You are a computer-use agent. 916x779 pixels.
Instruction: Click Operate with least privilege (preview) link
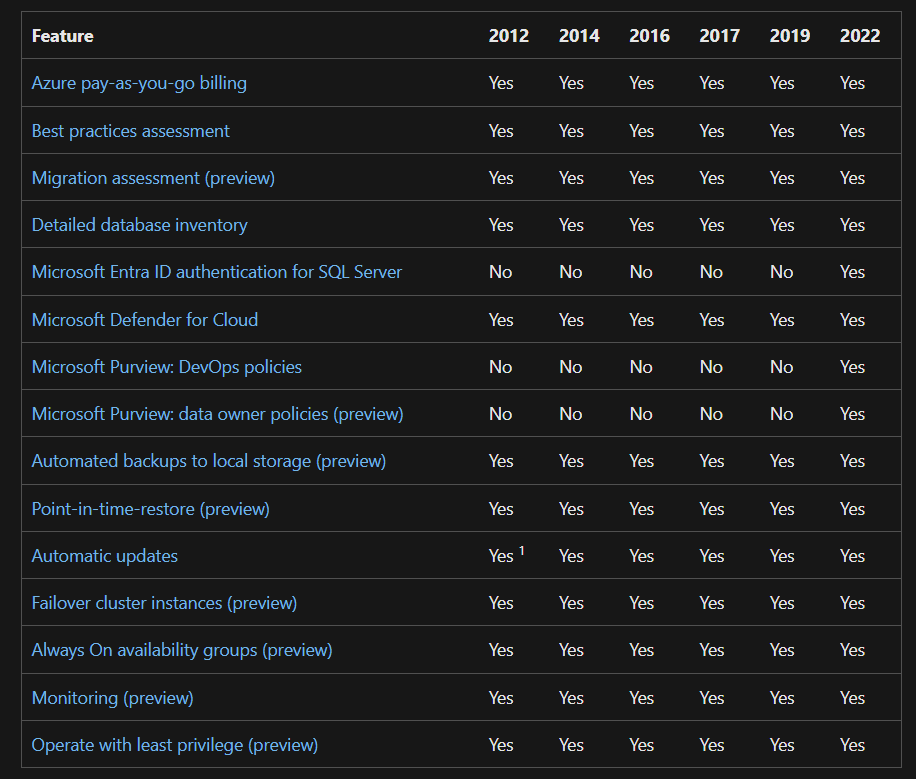[175, 745]
